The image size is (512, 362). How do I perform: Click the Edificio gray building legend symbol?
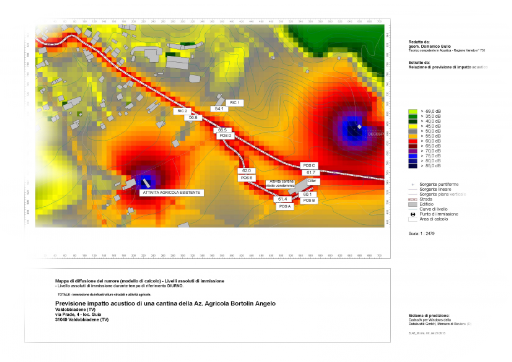(413, 204)
